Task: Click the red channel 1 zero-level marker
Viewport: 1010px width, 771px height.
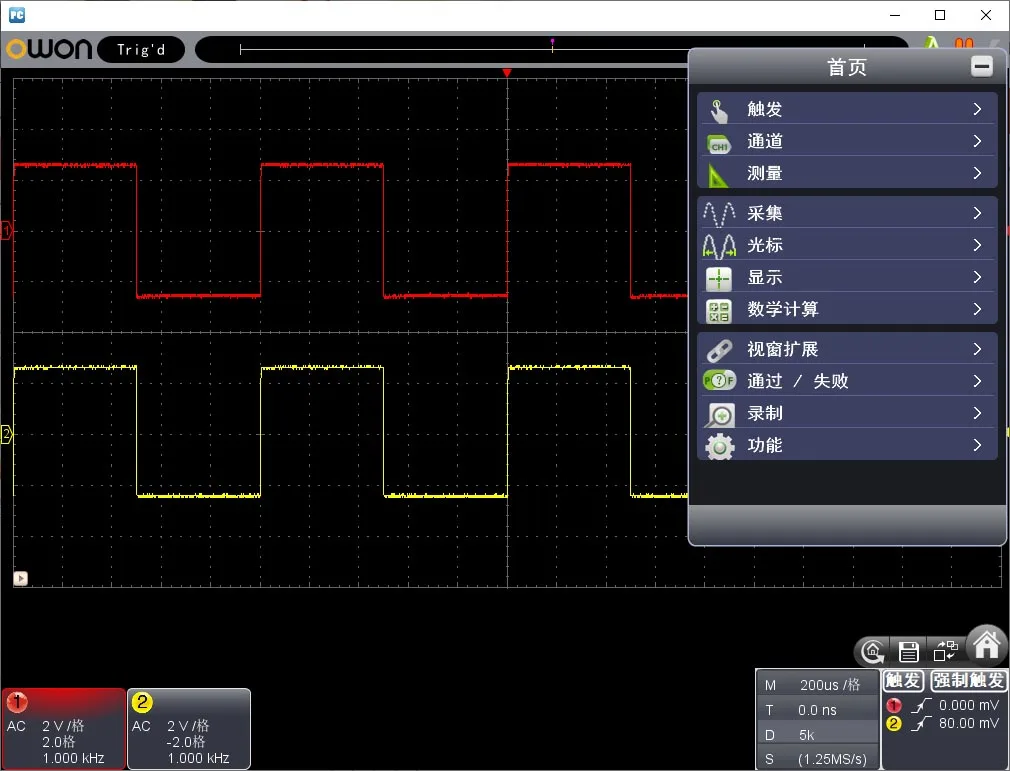Action: [6, 231]
